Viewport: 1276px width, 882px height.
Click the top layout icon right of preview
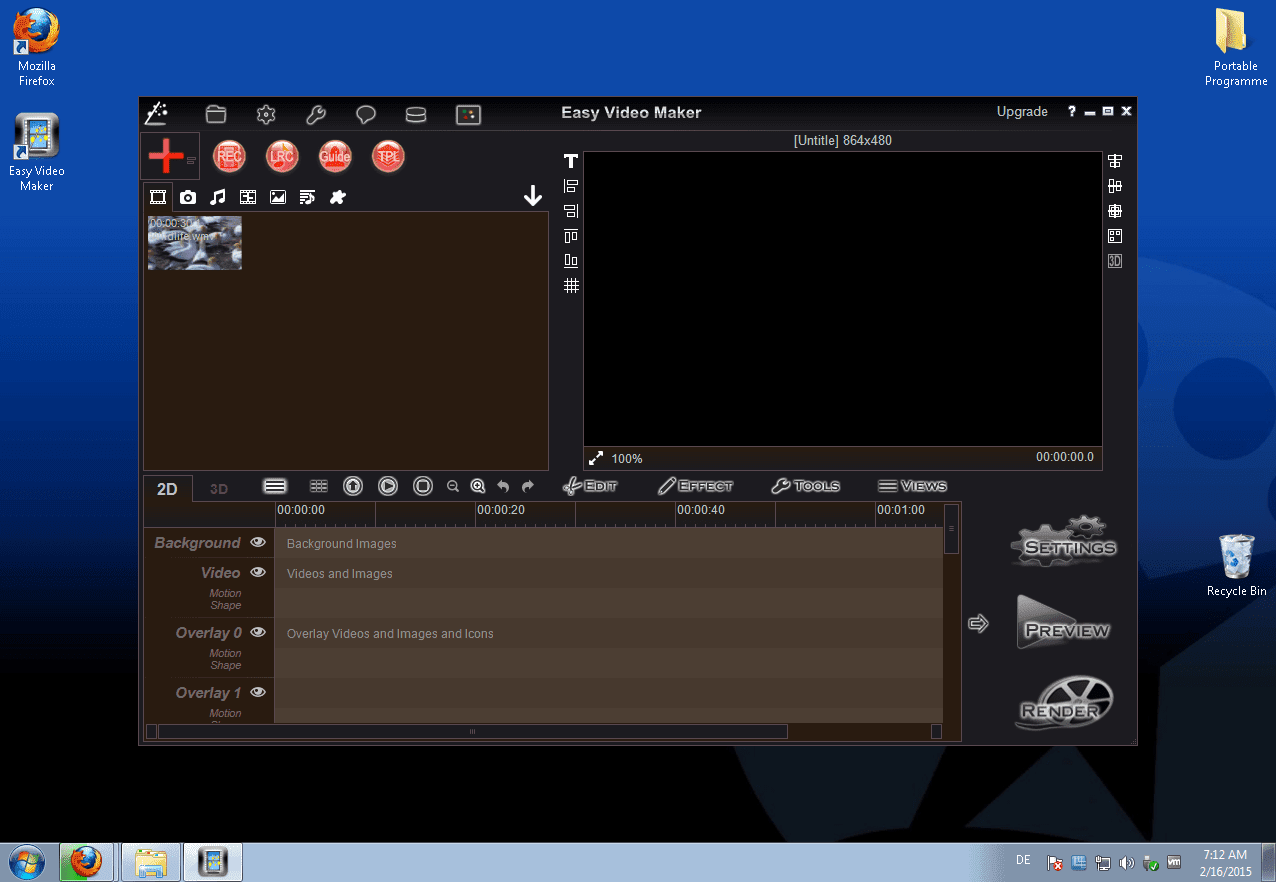tap(1115, 161)
